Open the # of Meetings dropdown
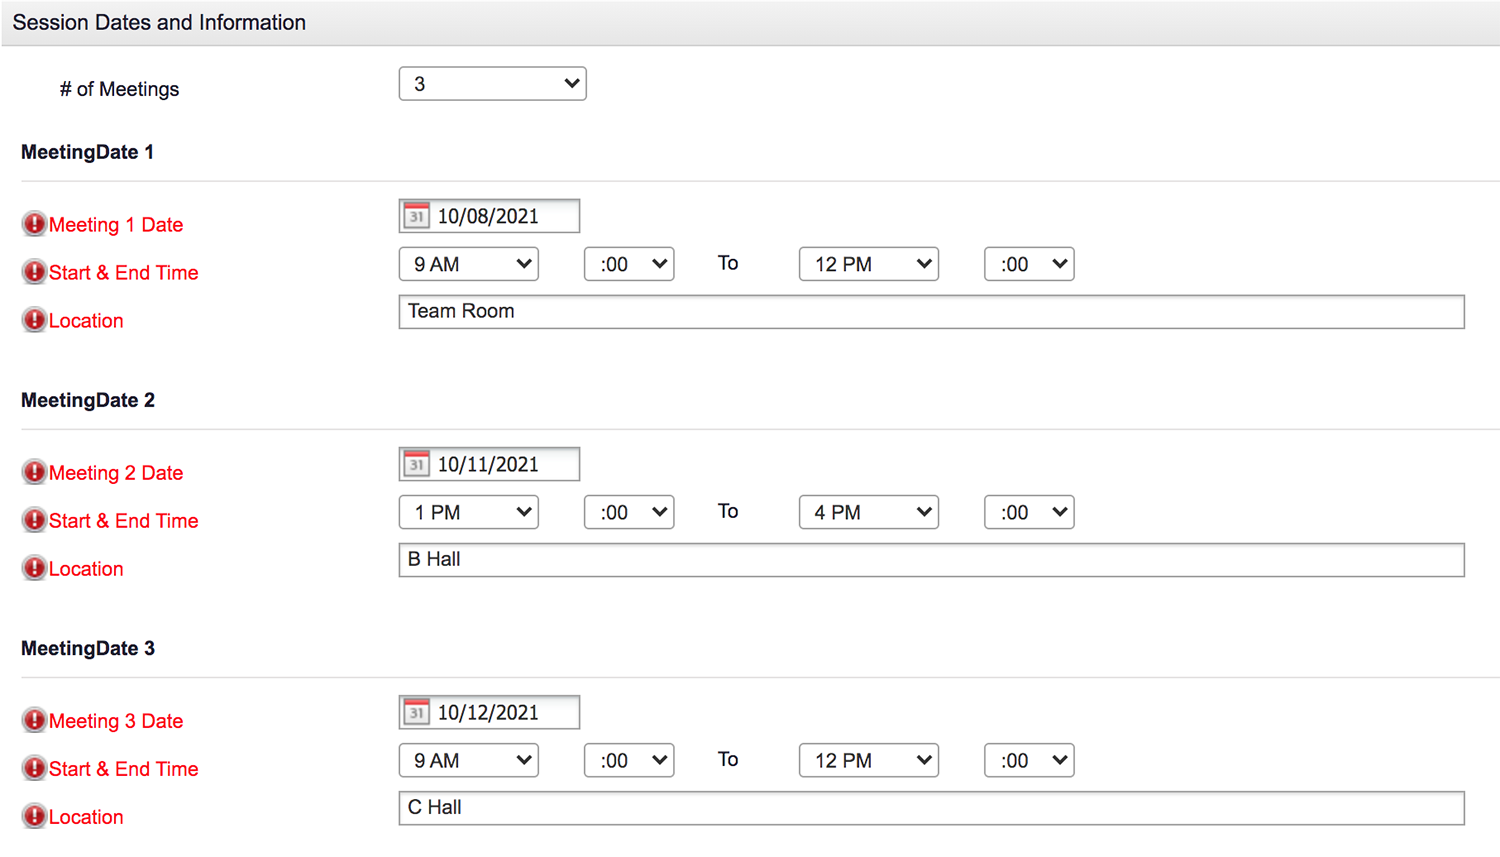Screen dimensions: 1500x857 [492, 84]
